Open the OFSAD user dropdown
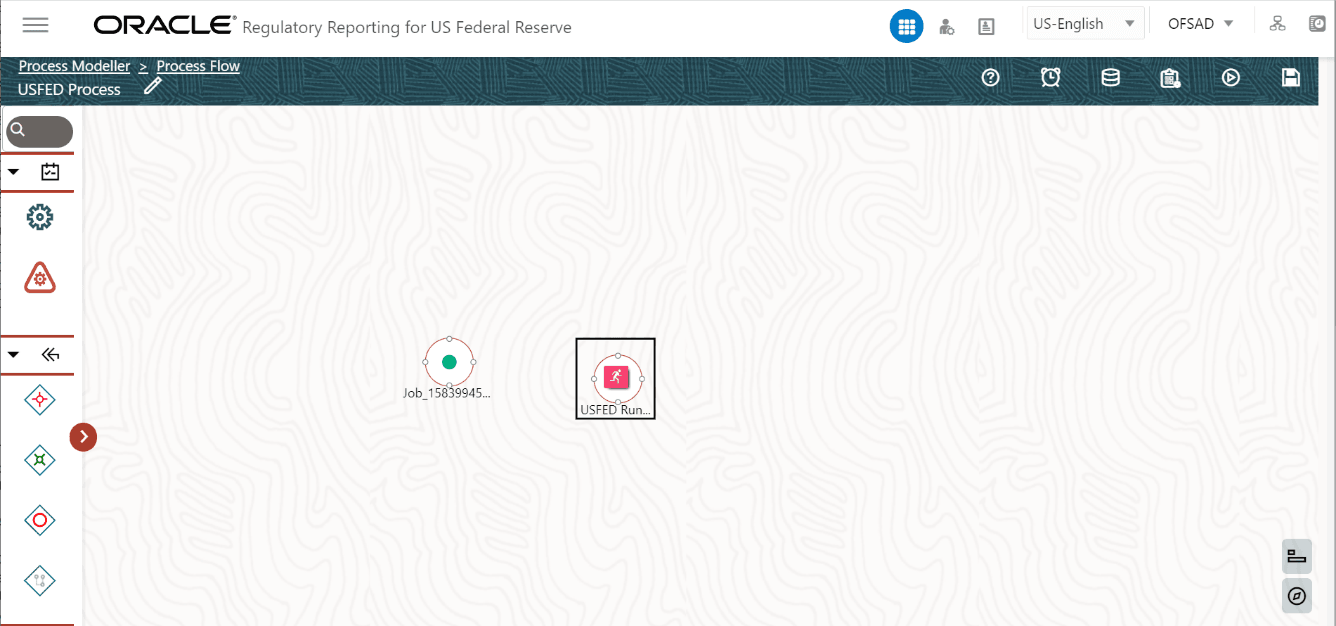This screenshot has height=626, width=1336. [x=1200, y=24]
